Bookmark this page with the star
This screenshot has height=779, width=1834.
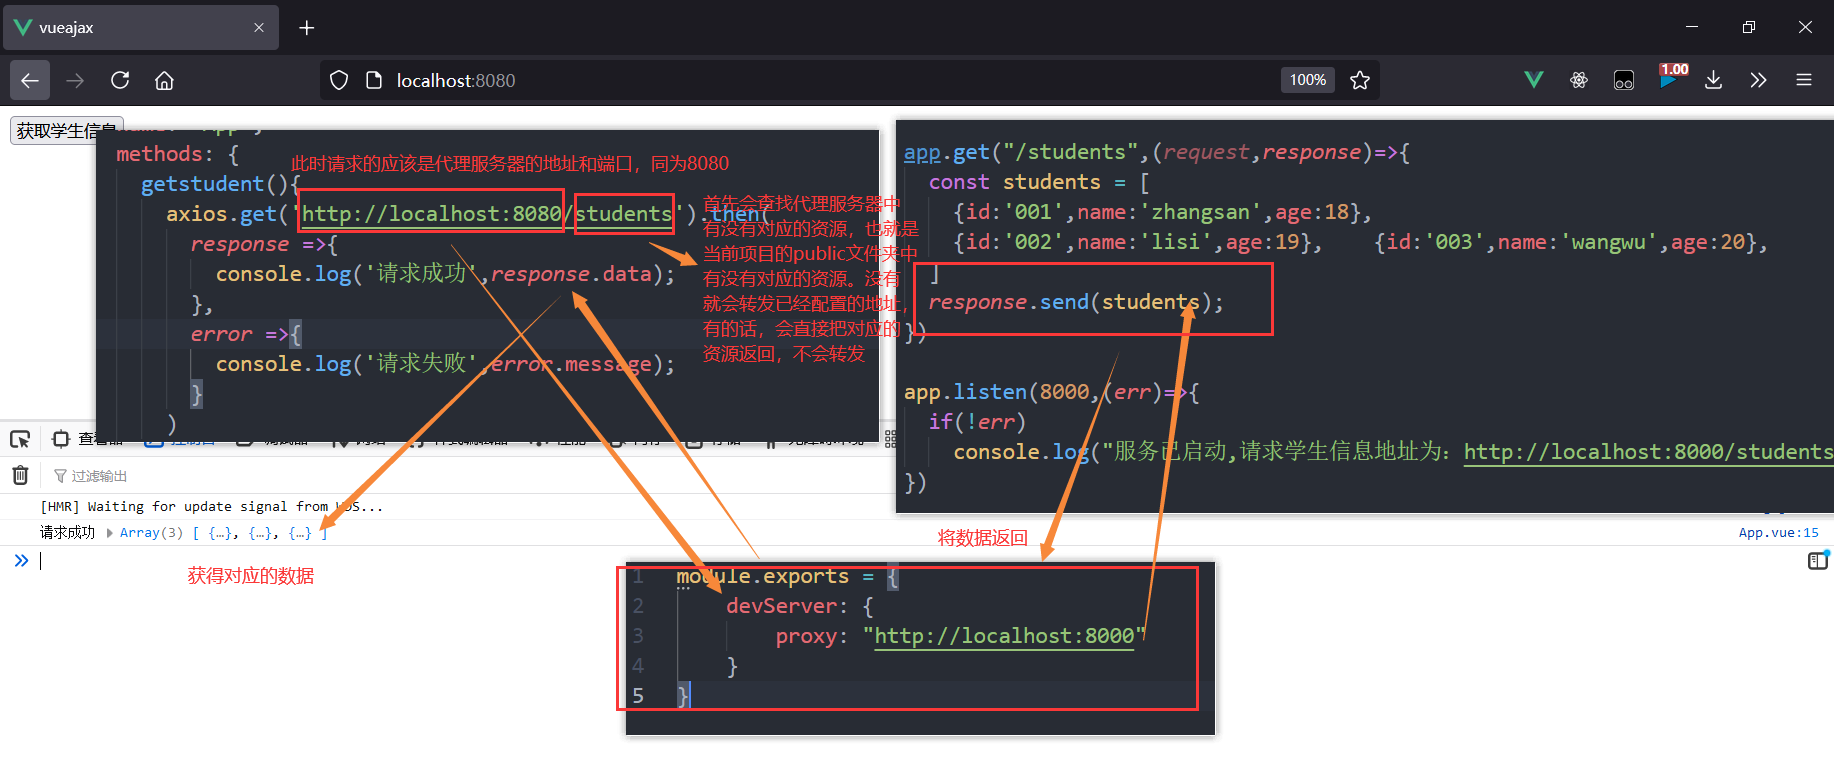(1360, 80)
